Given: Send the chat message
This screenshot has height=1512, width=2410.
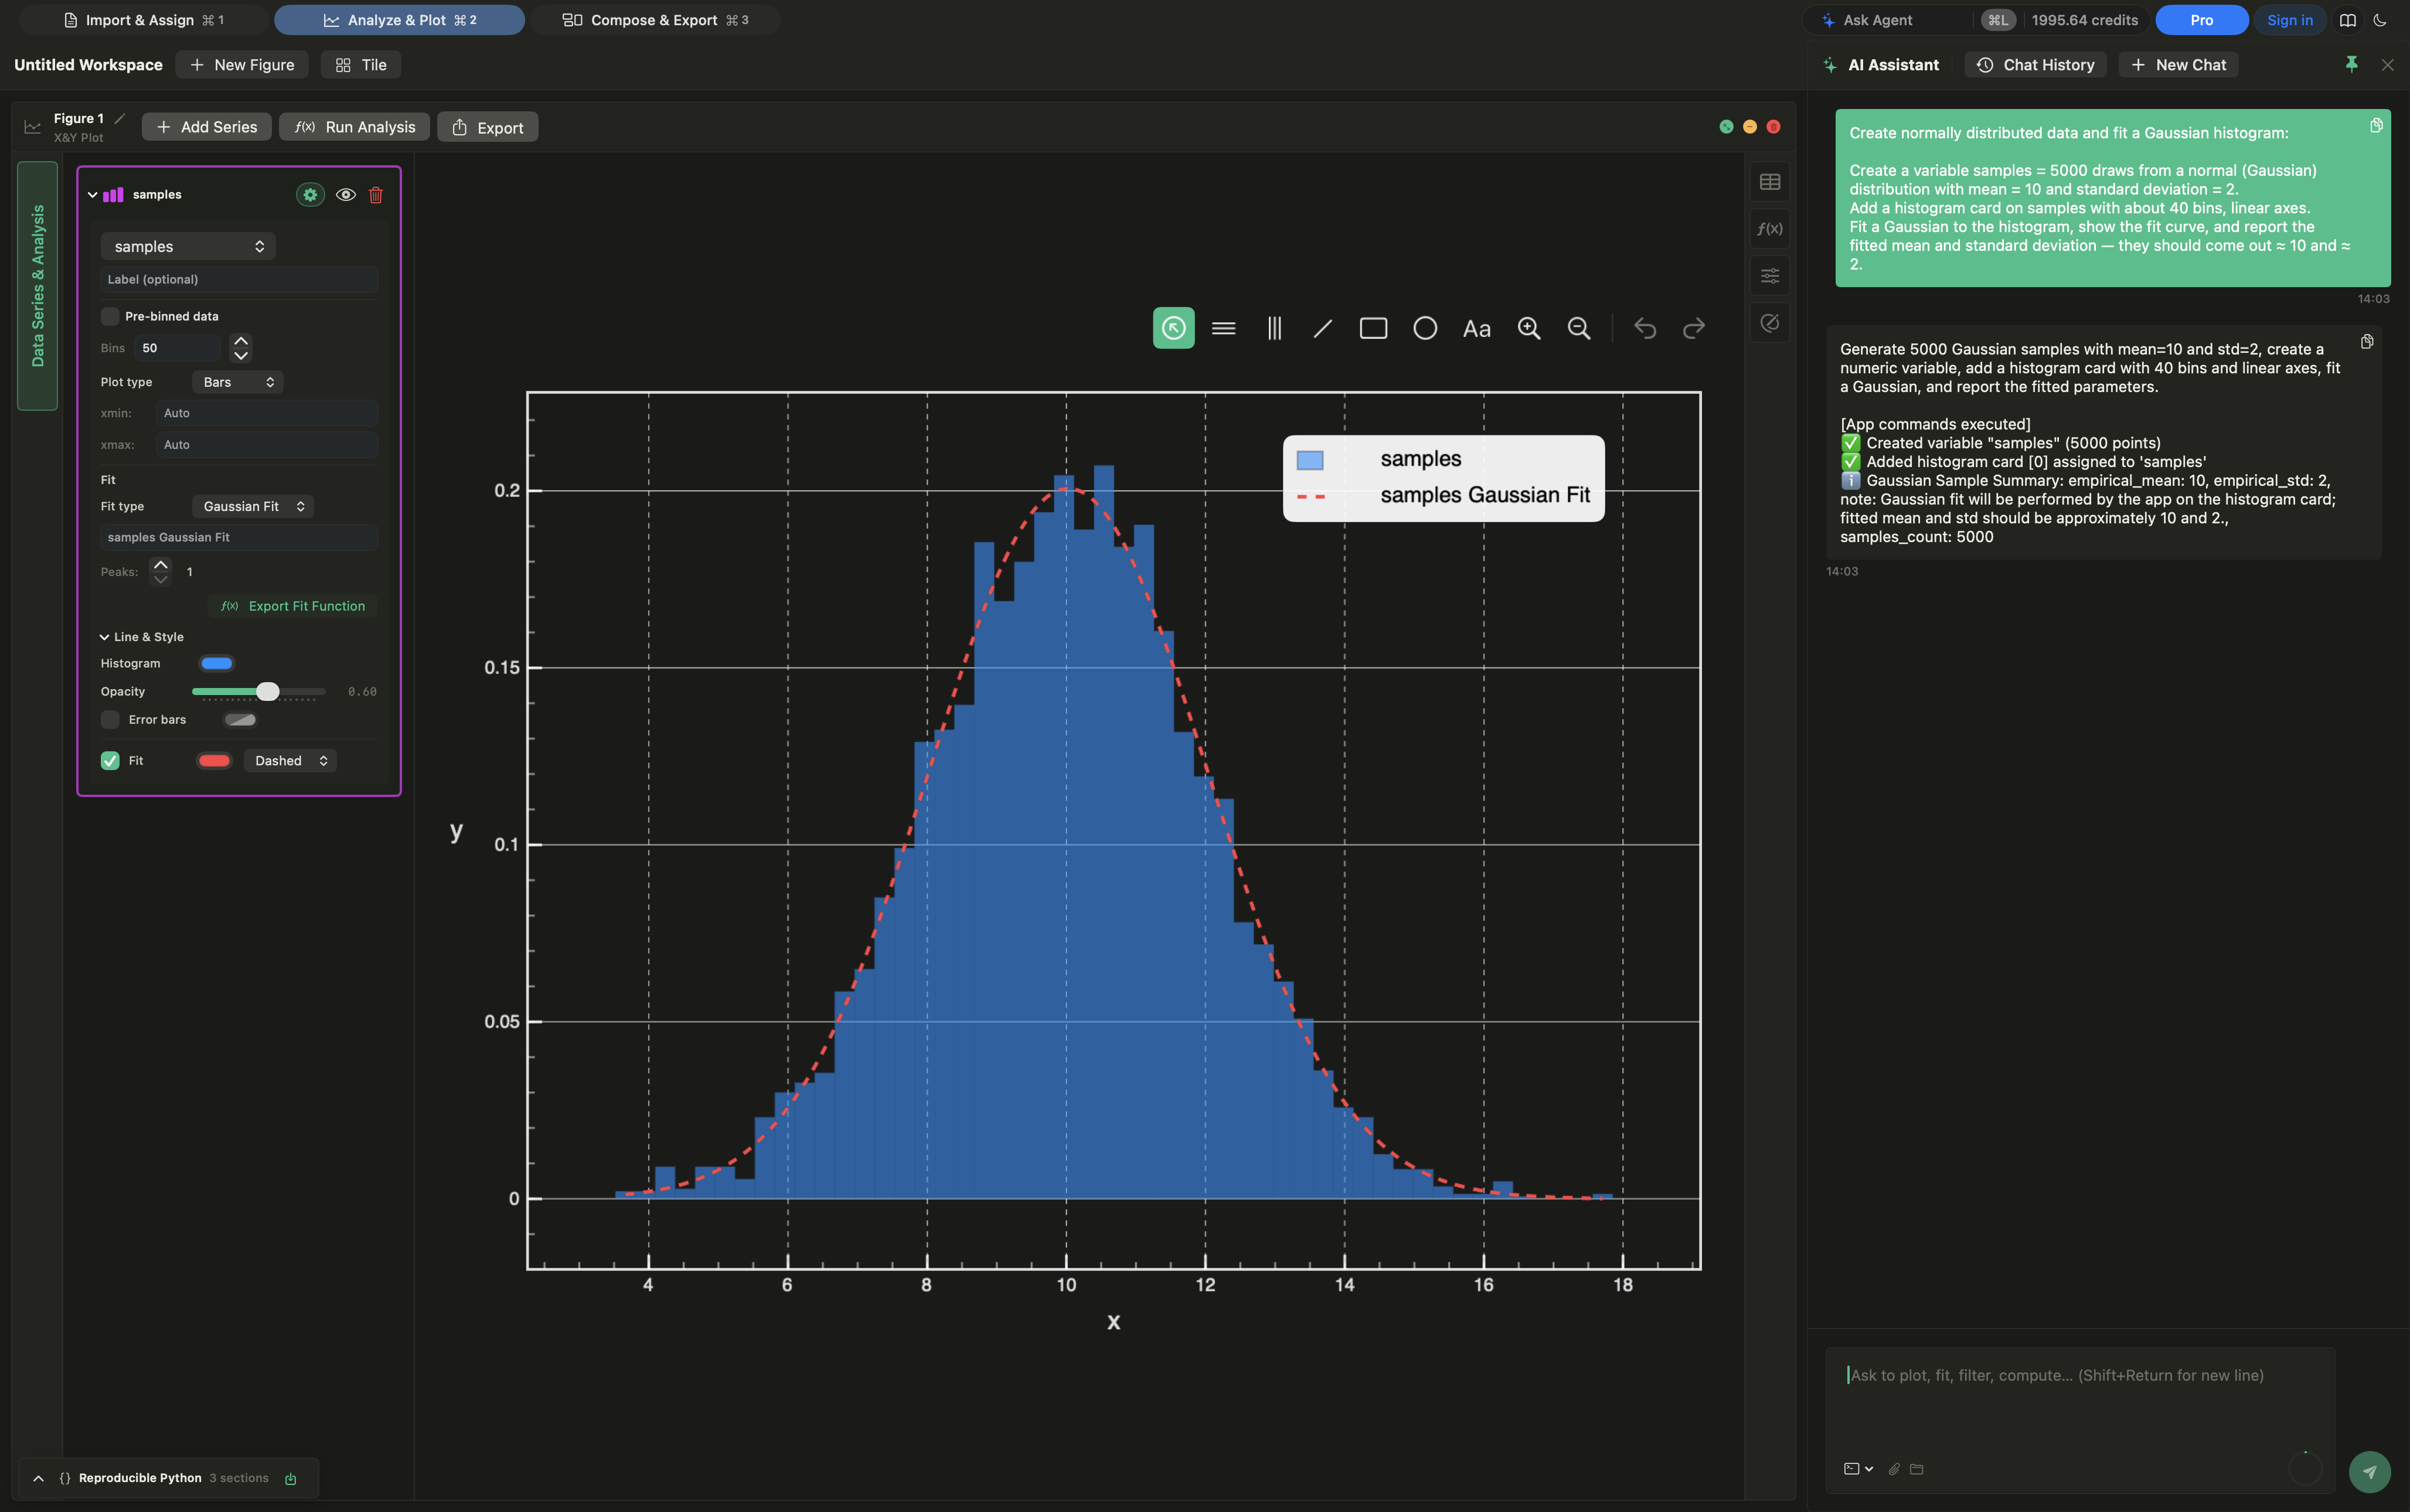Looking at the screenshot, I should click(2369, 1471).
